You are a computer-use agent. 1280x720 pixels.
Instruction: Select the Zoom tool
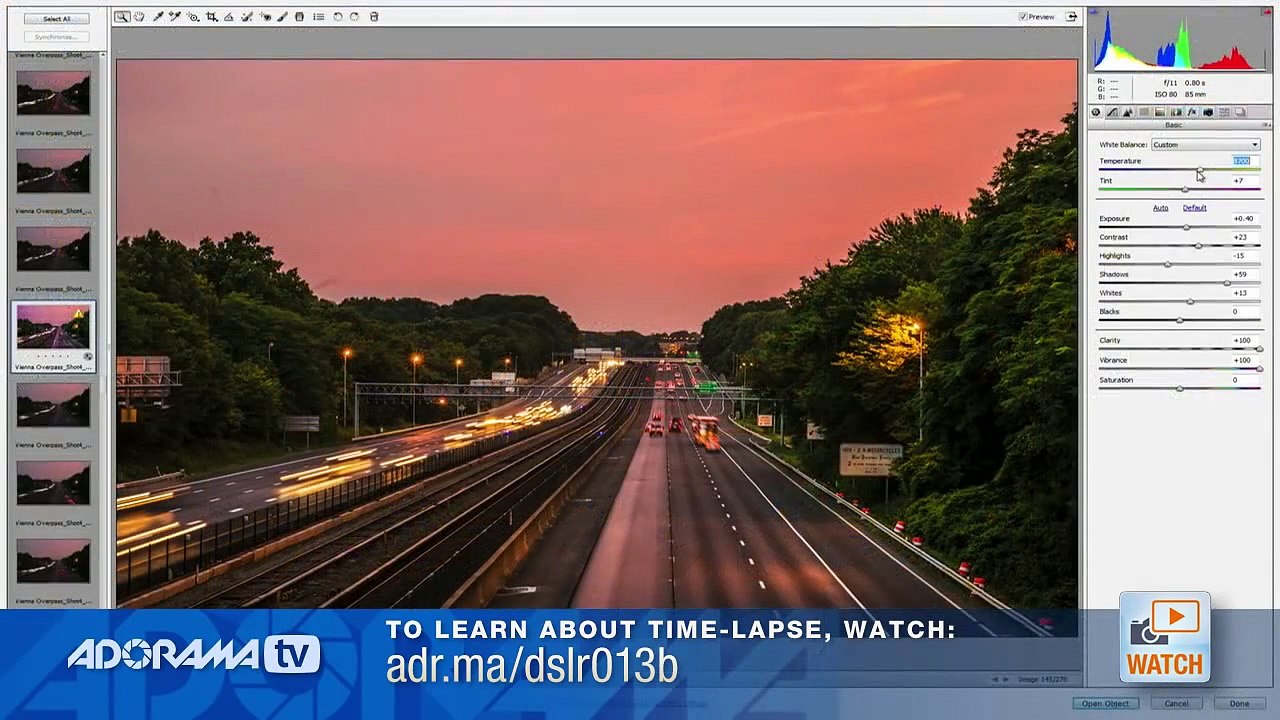click(122, 17)
